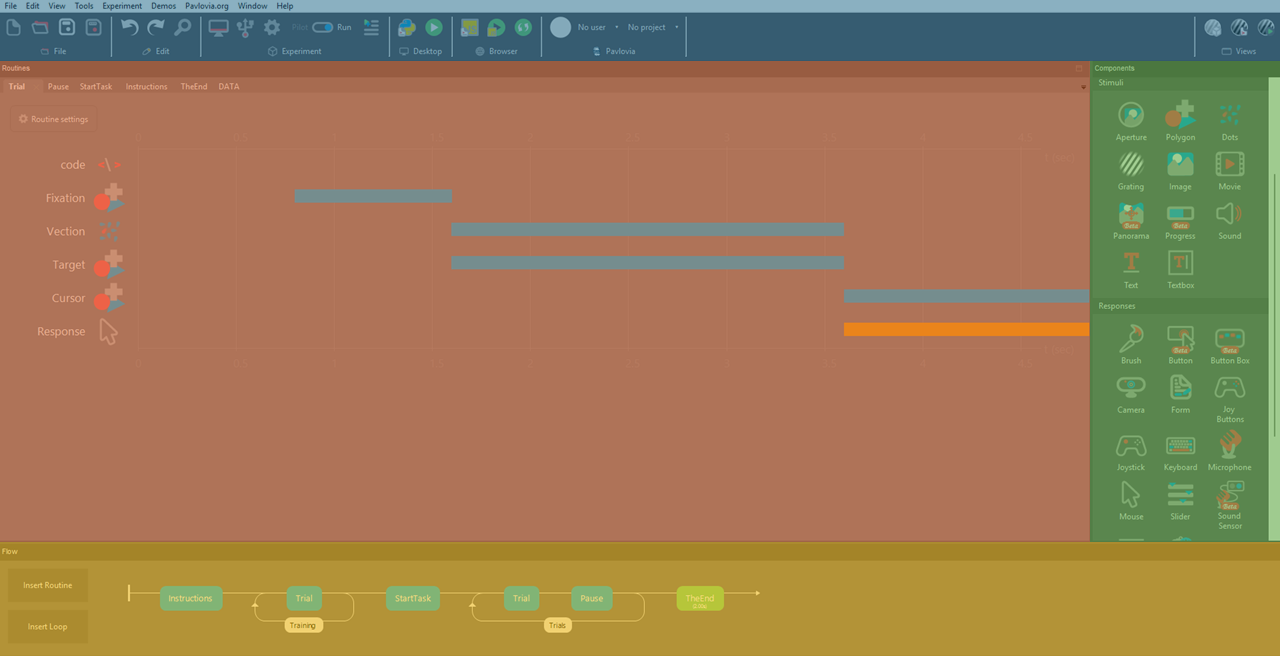1280x656 pixels.
Task: Redo the last undone action
Action: click(156, 28)
